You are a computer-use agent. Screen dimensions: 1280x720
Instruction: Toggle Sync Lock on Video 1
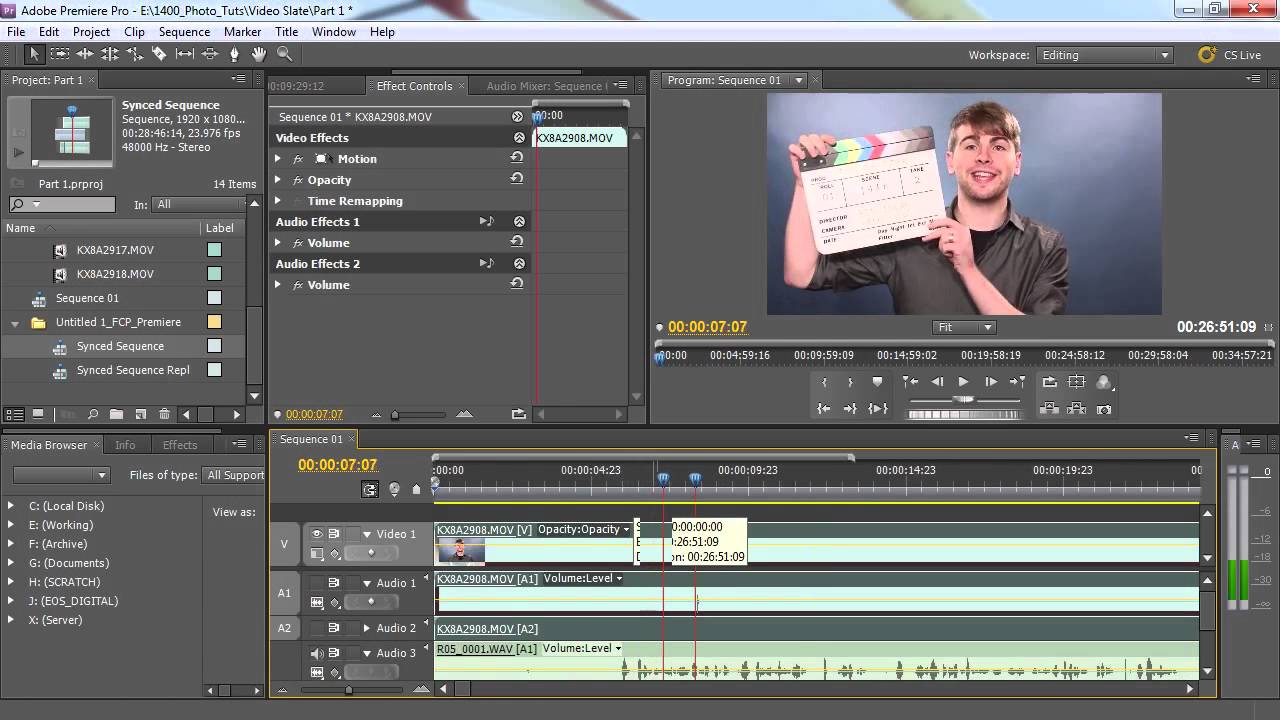[334, 534]
